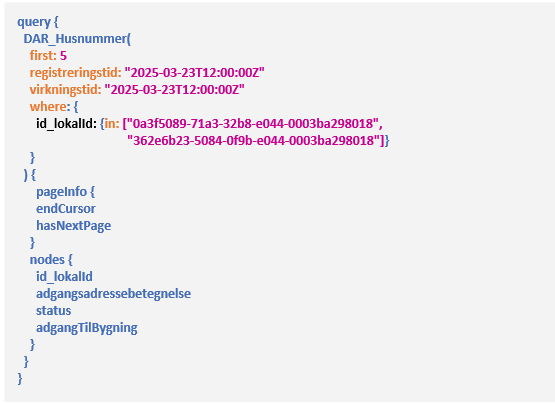This screenshot has width=555, height=404.
Task: Click the registreringstid argument name
Action: 74,73
